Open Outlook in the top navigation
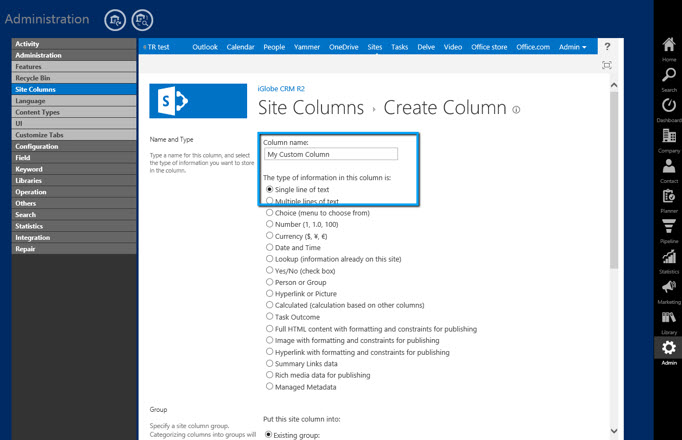This screenshot has width=682, height=440. 205,47
